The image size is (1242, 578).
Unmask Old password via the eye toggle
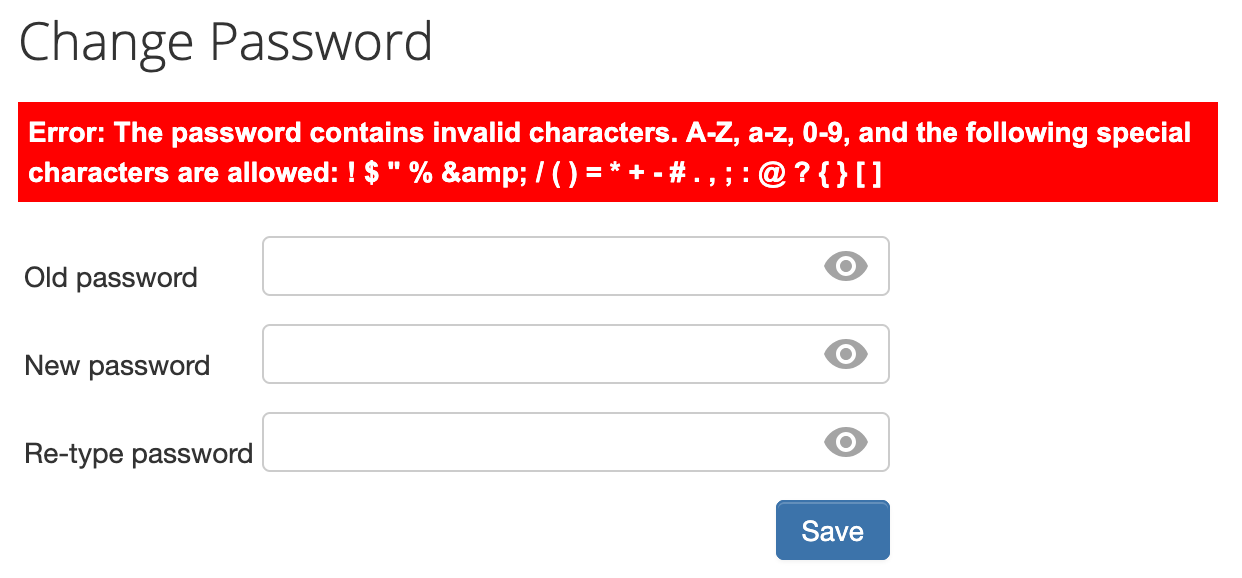pyautogui.click(x=845, y=266)
